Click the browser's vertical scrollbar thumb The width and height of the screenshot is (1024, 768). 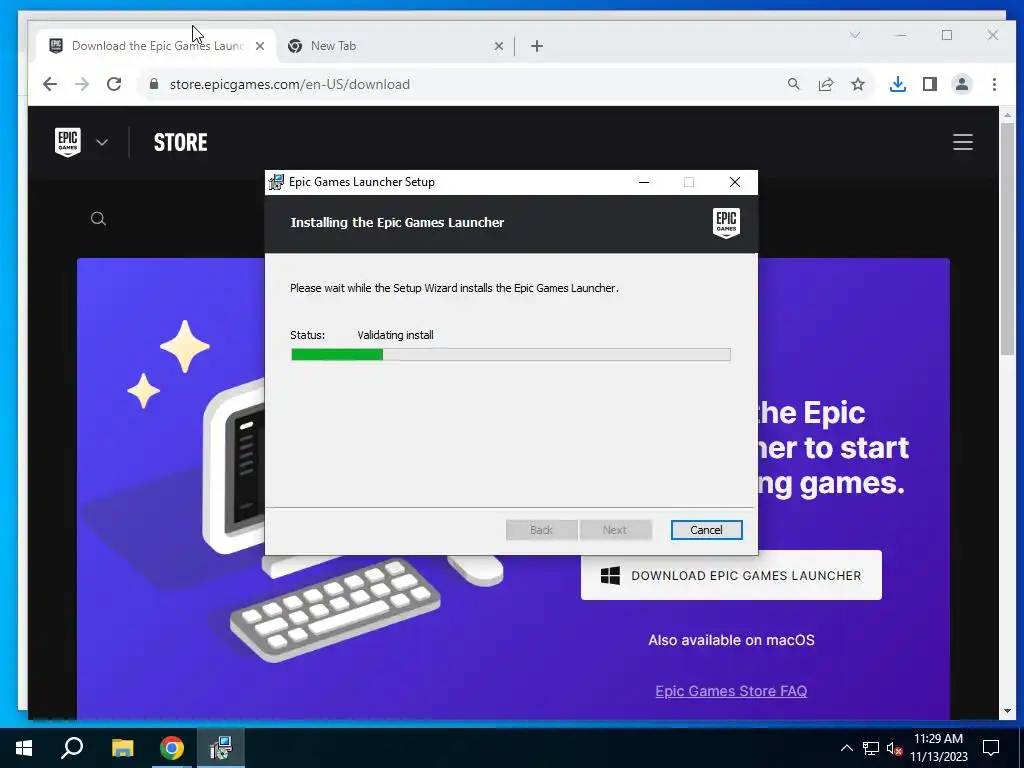coord(1007,238)
